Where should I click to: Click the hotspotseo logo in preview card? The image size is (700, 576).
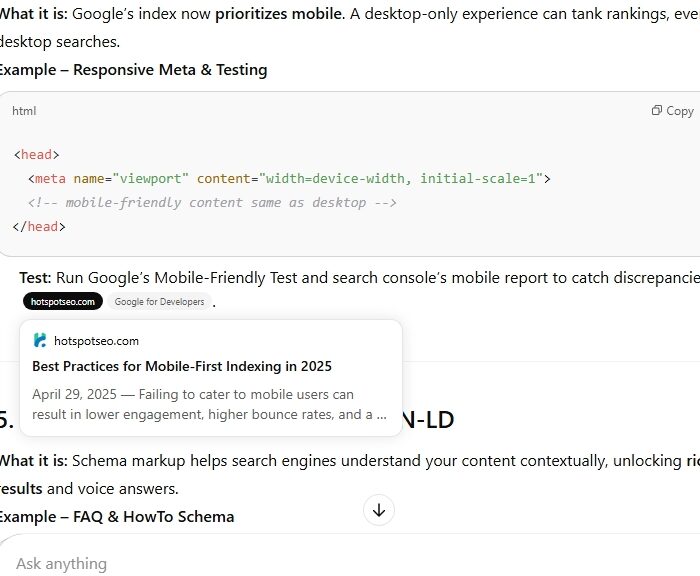pos(40,341)
